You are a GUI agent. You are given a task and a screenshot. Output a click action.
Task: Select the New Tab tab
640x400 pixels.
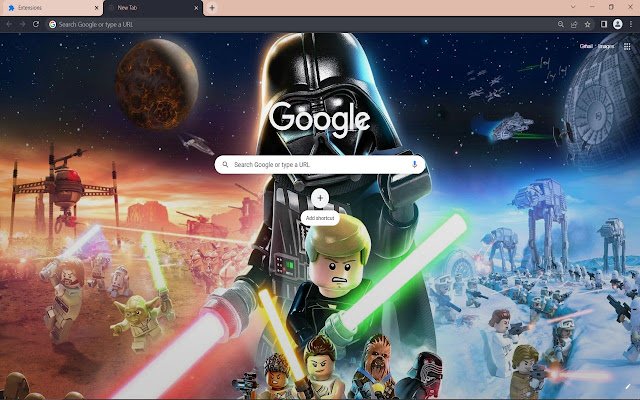[153, 8]
